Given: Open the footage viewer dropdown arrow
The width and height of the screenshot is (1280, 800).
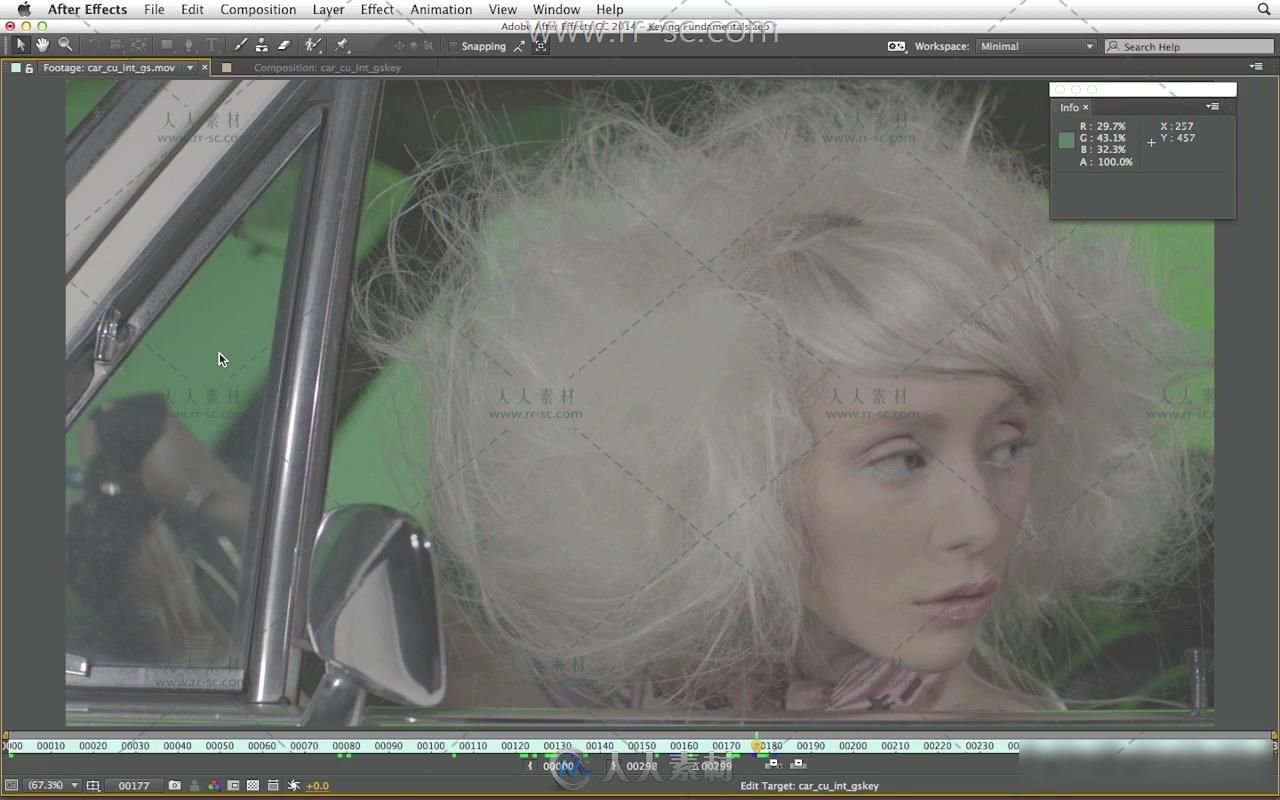Looking at the screenshot, I should (x=190, y=68).
